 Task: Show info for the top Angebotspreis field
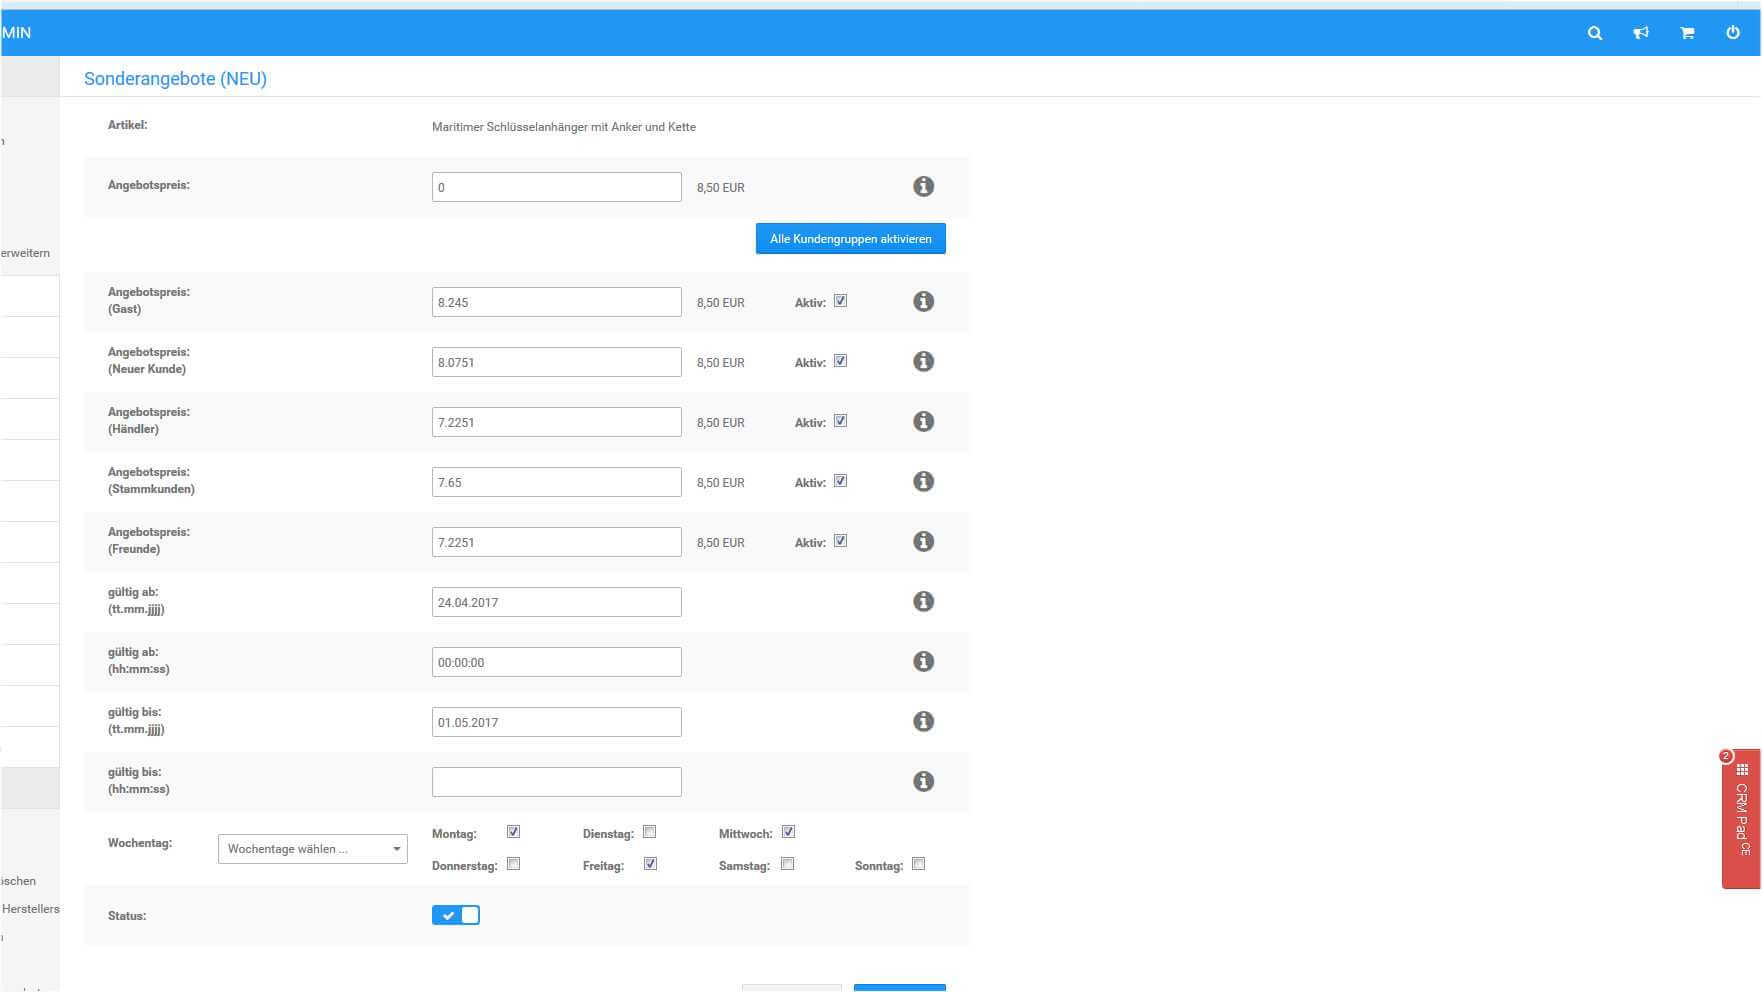(x=923, y=187)
